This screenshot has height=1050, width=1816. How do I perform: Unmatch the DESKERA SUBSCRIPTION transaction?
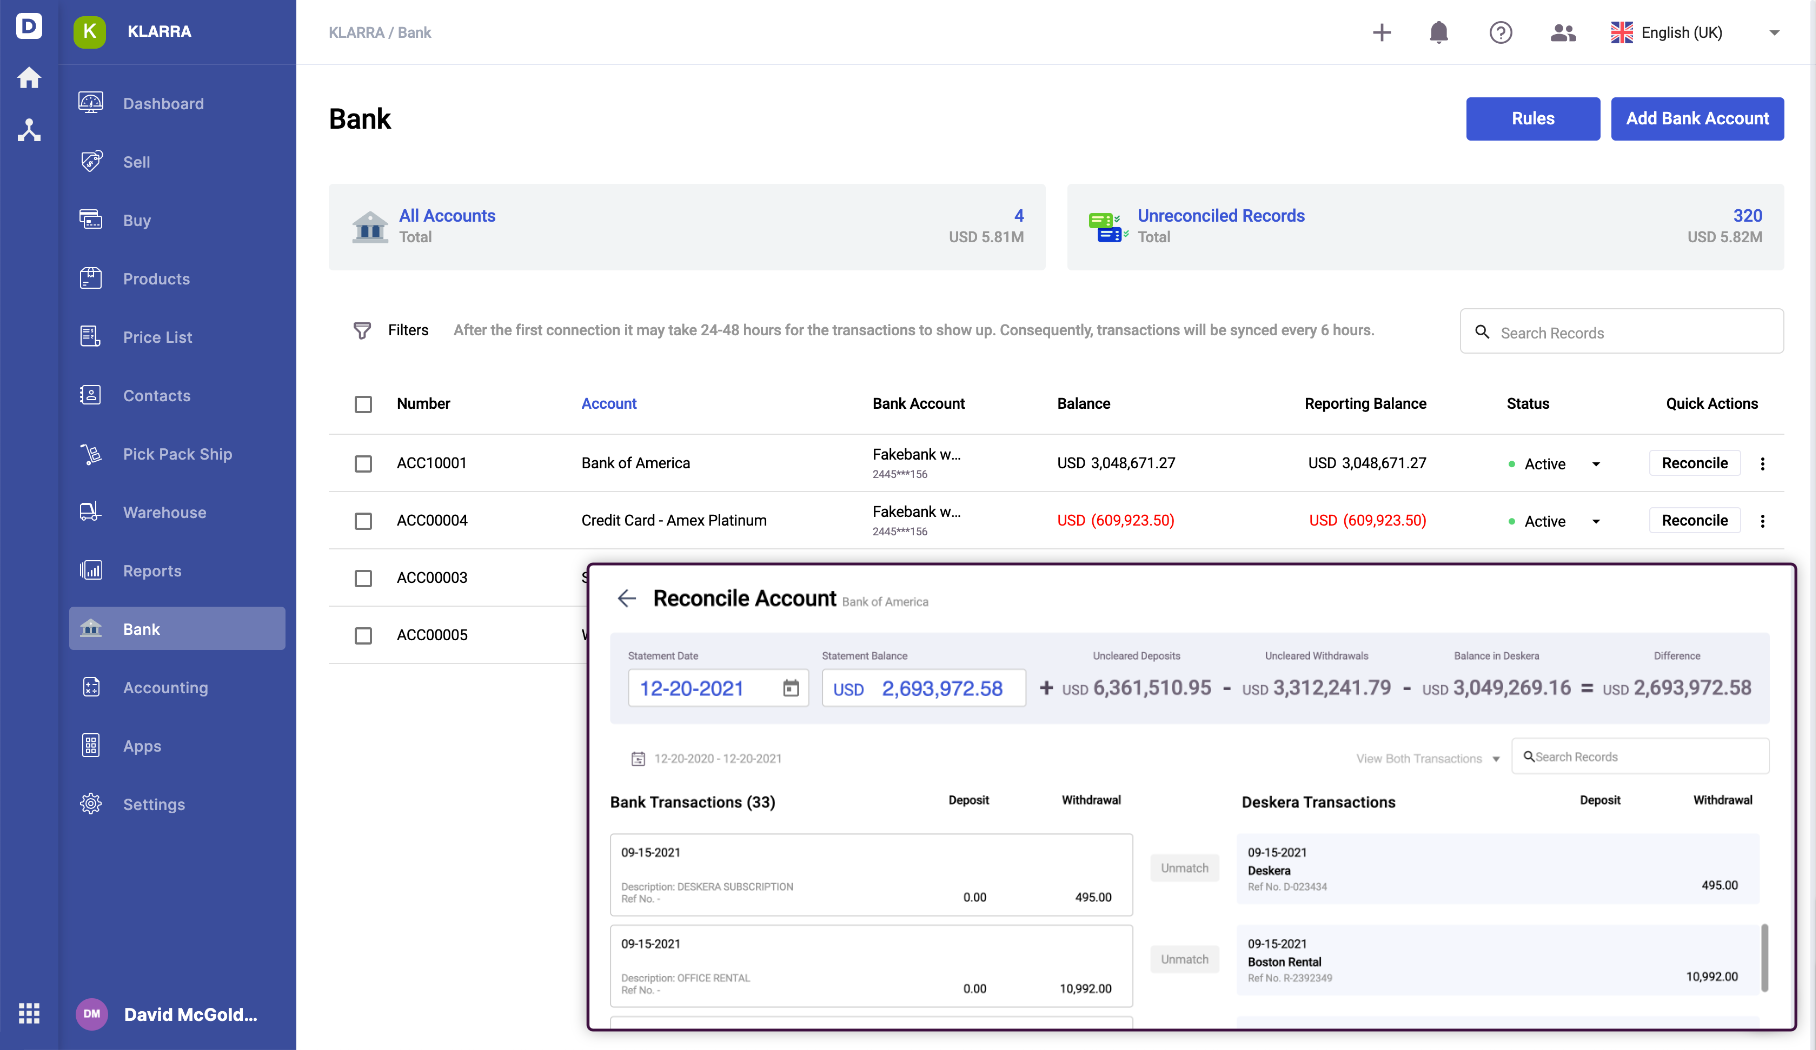(1185, 868)
